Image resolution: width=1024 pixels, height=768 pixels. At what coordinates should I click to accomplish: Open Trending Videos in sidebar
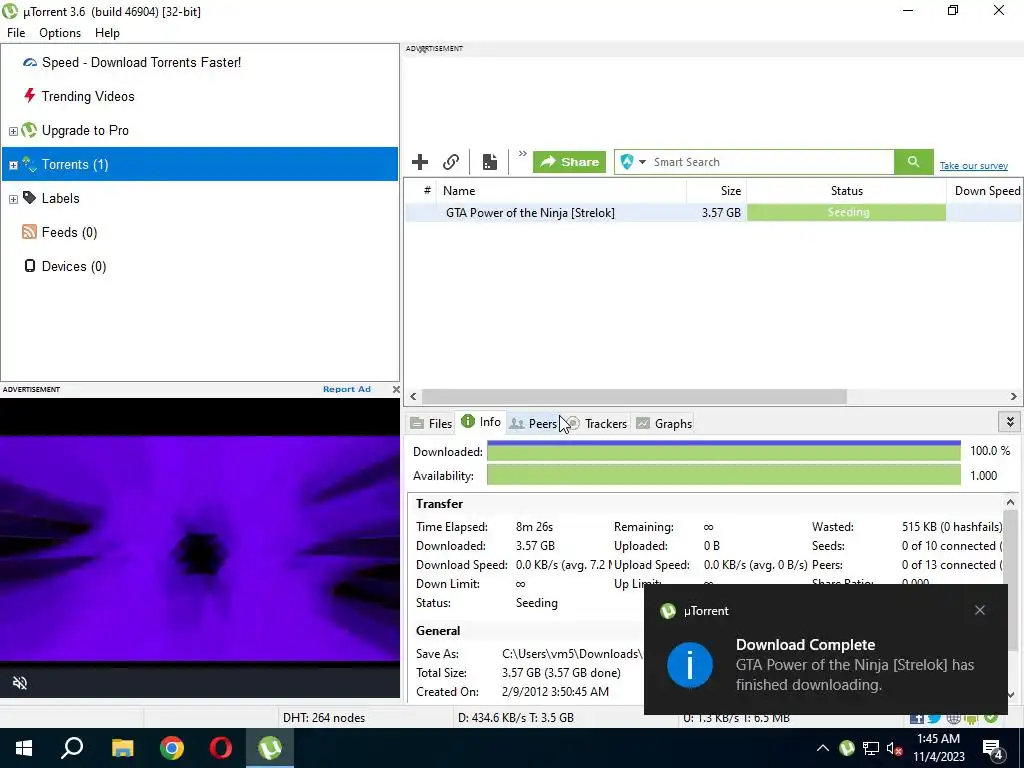(x=88, y=96)
